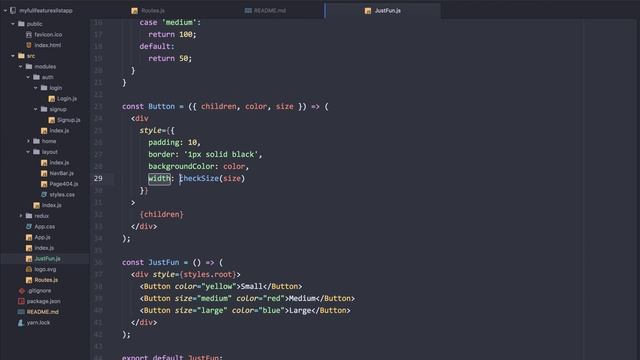Collapse the login folder arrow
Image resolution: width=640 pixels, height=360 pixels.
point(36,88)
